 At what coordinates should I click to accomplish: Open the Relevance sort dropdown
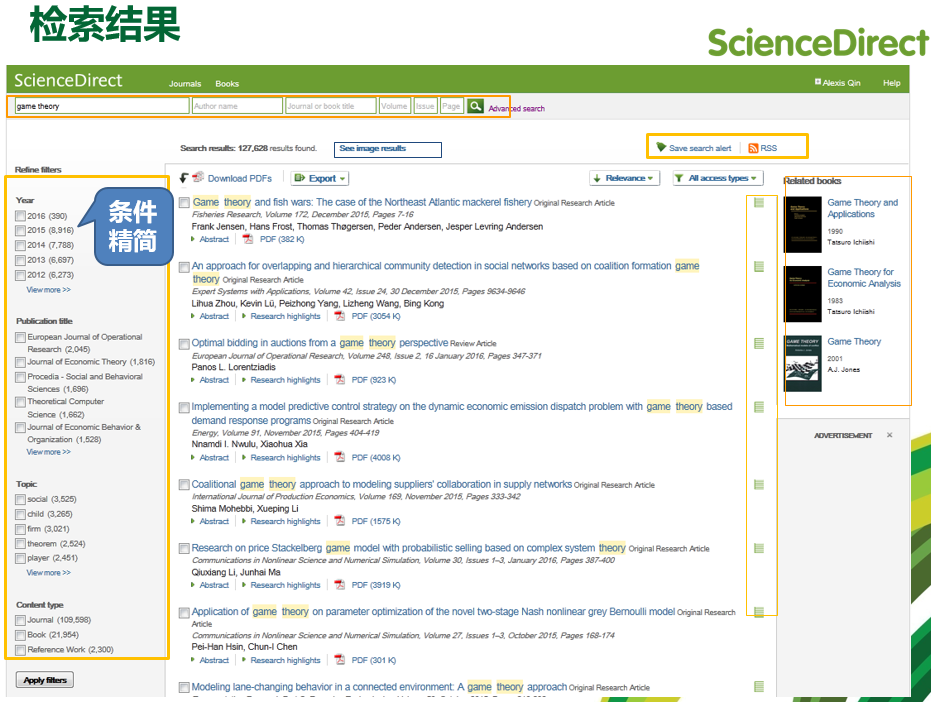coord(624,178)
